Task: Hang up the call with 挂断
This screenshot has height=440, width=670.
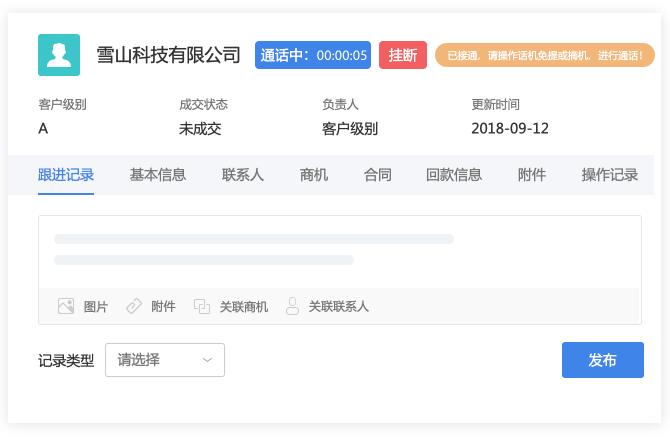Action: coord(403,55)
